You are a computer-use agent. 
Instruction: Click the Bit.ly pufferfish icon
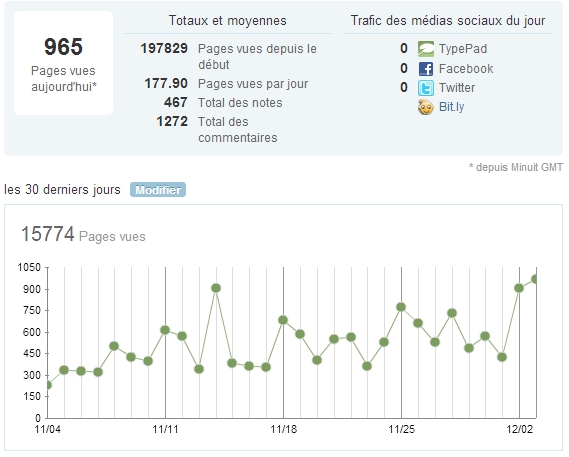click(426, 107)
